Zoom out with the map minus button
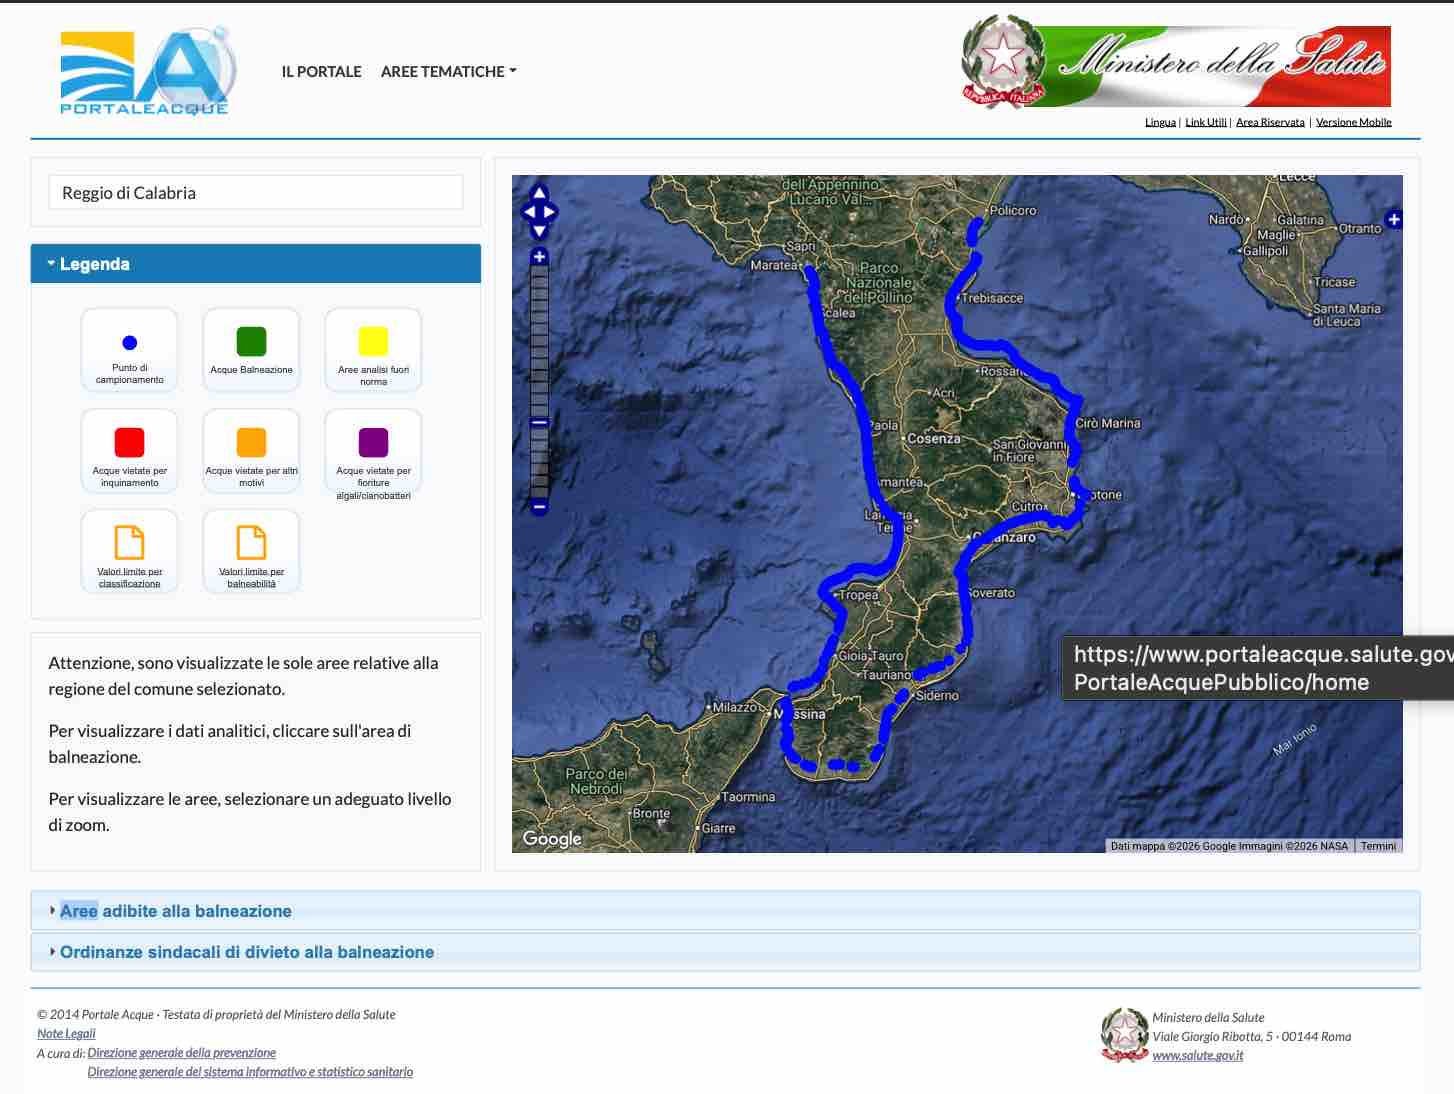Image resolution: width=1454 pixels, height=1094 pixels. click(x=539, y=506)
